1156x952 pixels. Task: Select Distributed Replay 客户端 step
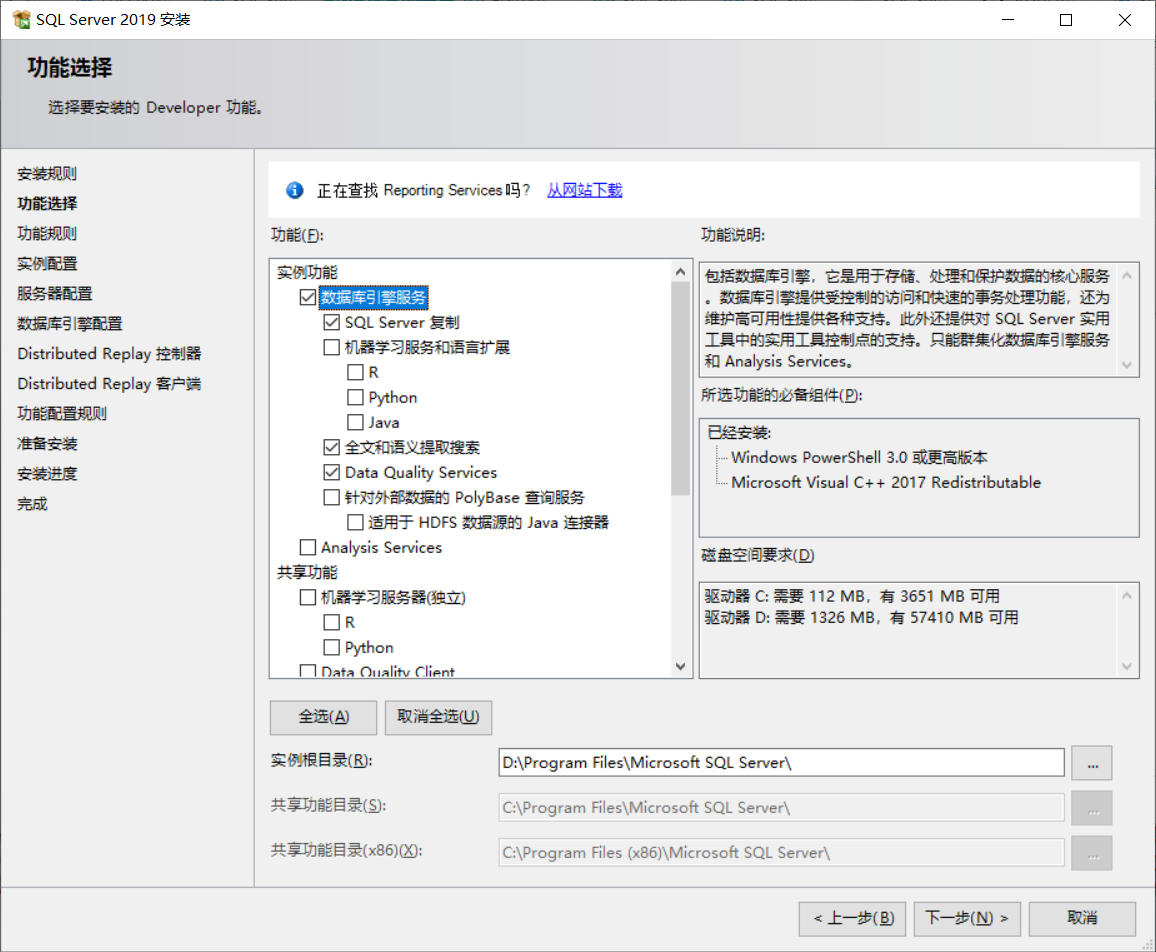(x=109, y=384)
